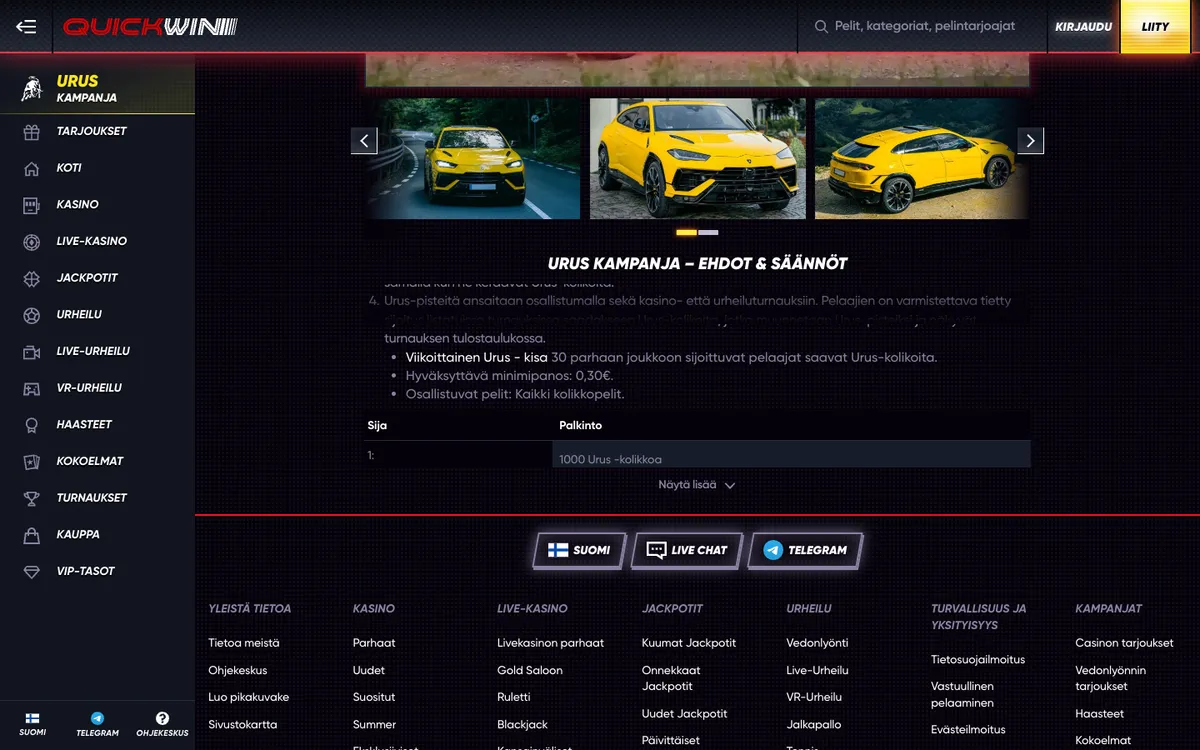The width and height of the screenshot is (1200, 750).
Task: Show next car photo
Action: coord(1031,141)
